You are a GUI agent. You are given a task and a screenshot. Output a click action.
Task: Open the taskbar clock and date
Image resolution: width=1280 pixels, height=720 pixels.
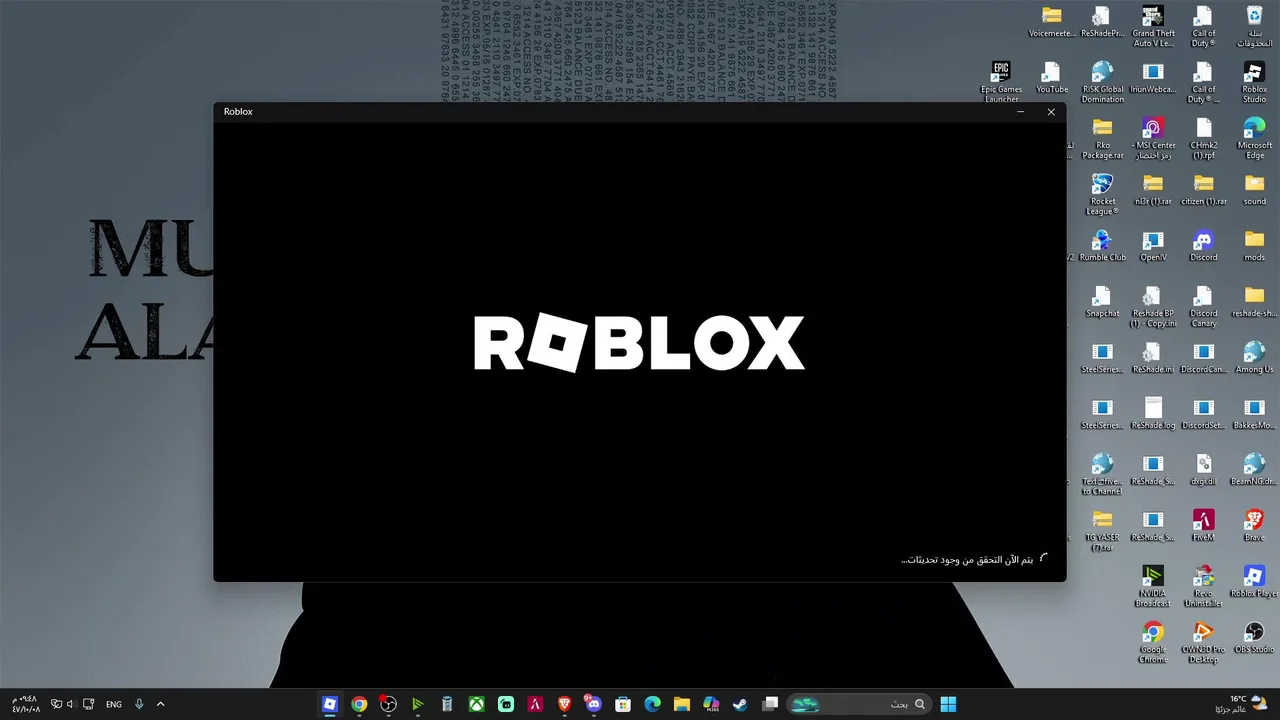(25, 704)
